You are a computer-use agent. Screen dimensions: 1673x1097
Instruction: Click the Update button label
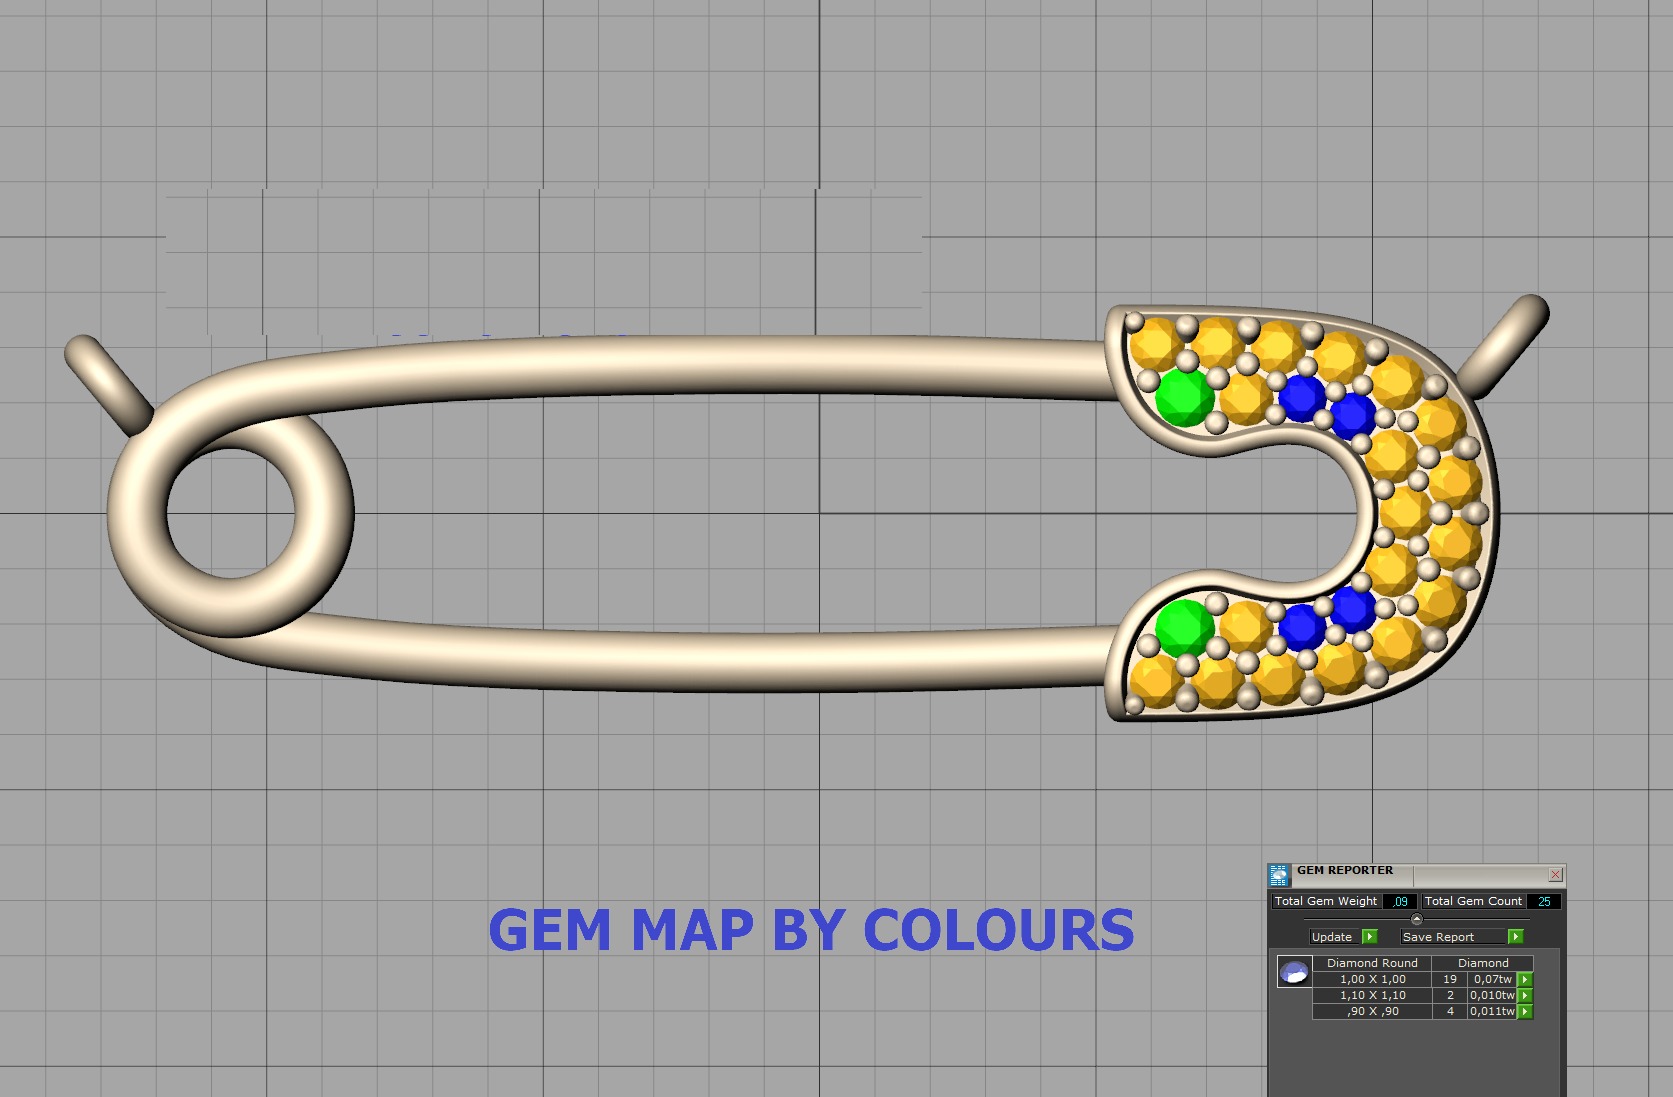pos(1332,937)
